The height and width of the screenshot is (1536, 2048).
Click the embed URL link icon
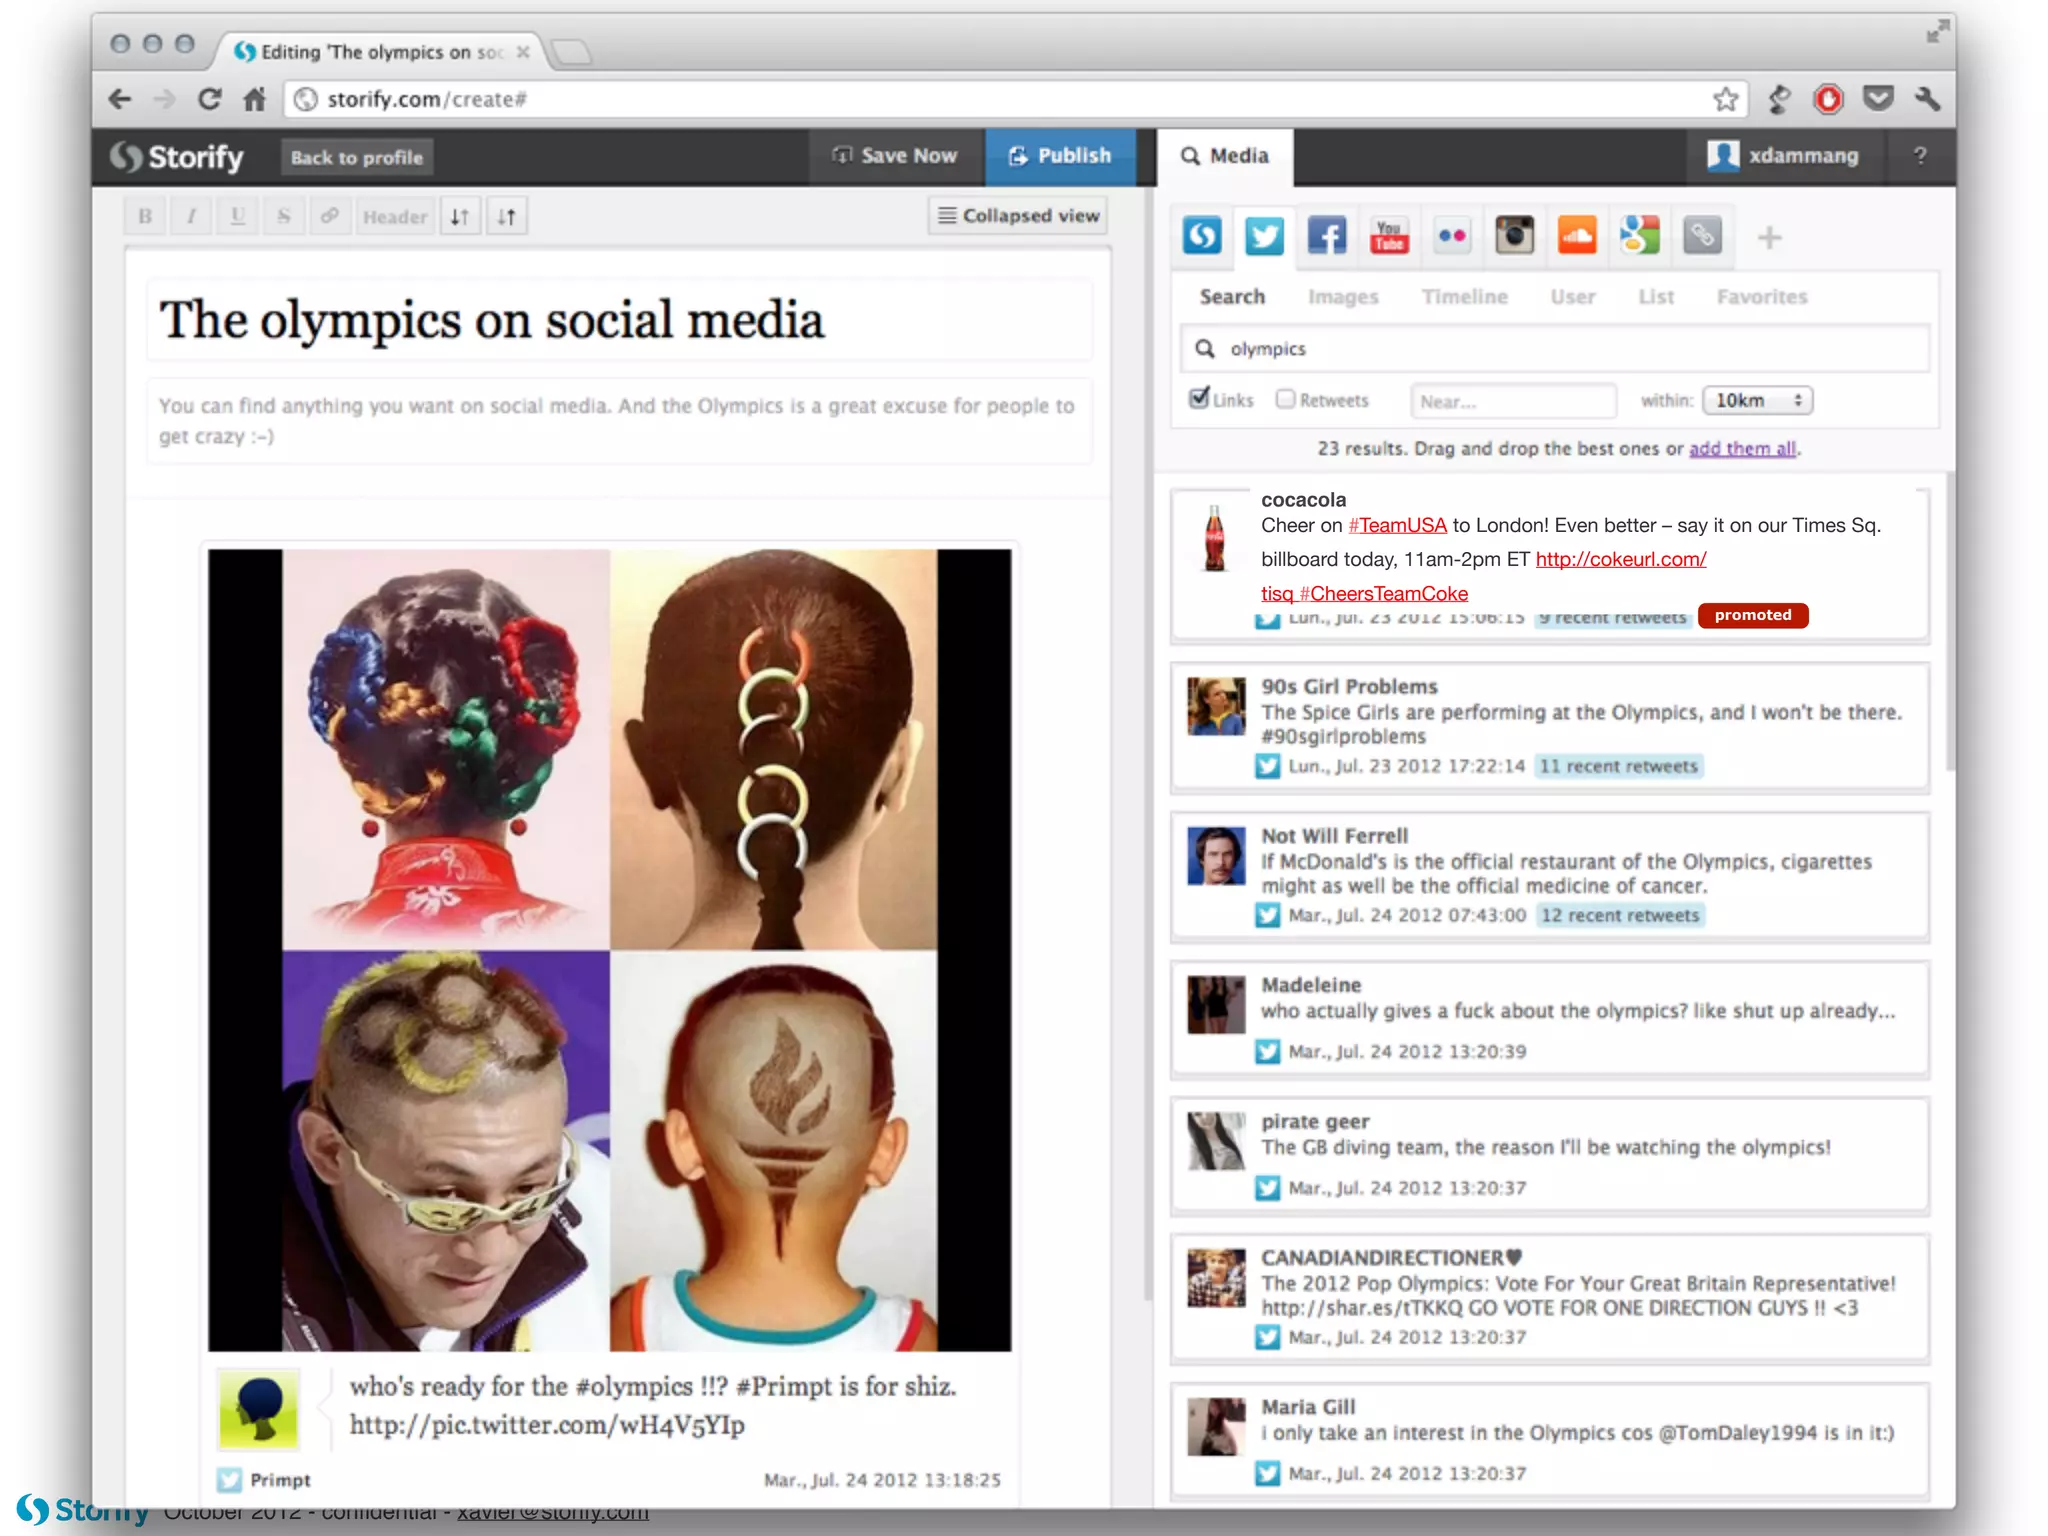pyautogui.click(x=1702, y=237)
